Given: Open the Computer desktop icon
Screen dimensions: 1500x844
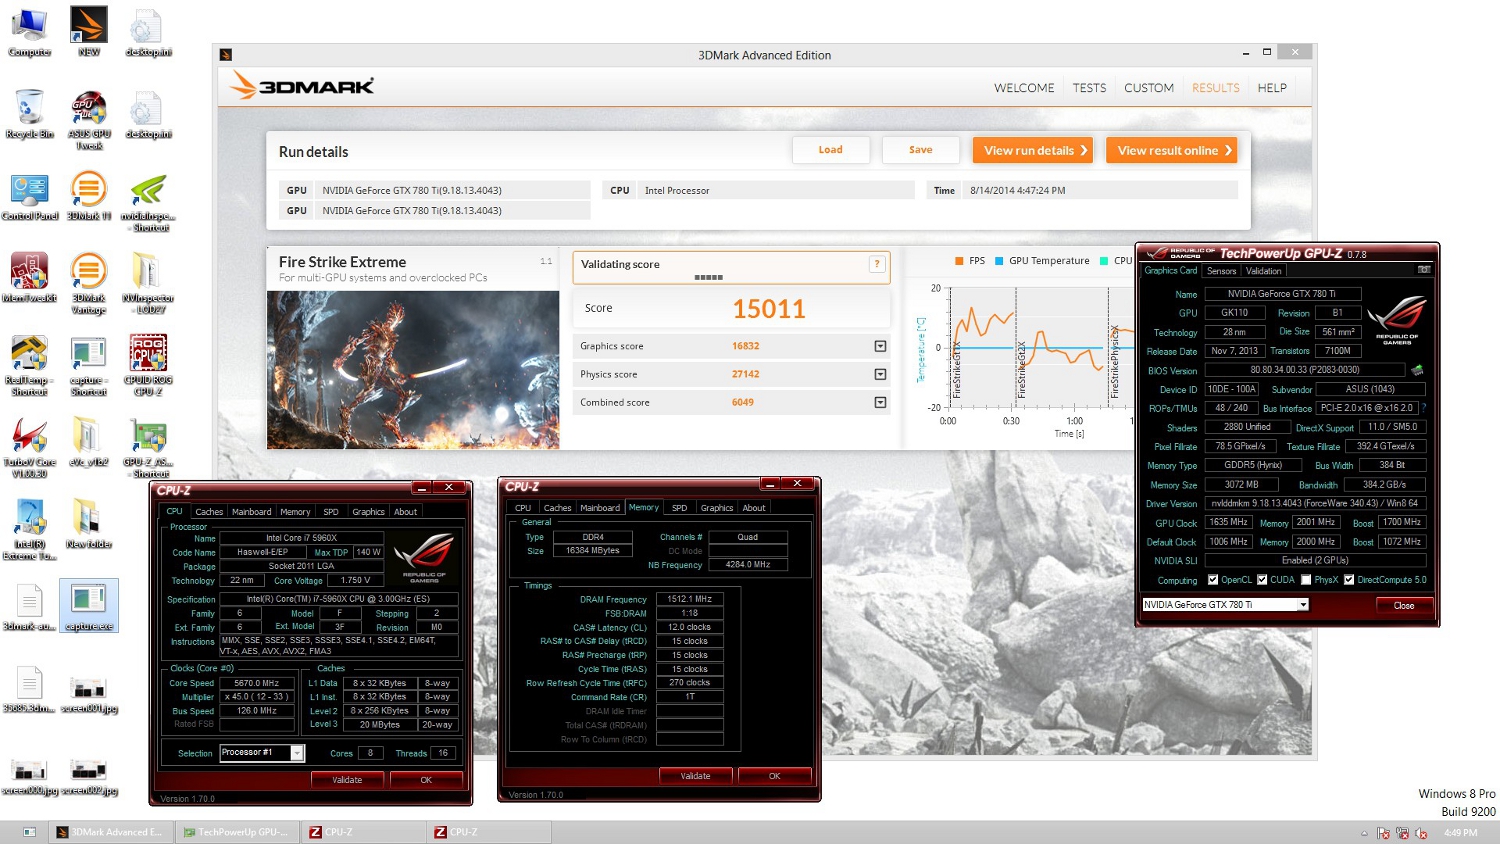Looking at the screenshot, I should tap(29, 32).
